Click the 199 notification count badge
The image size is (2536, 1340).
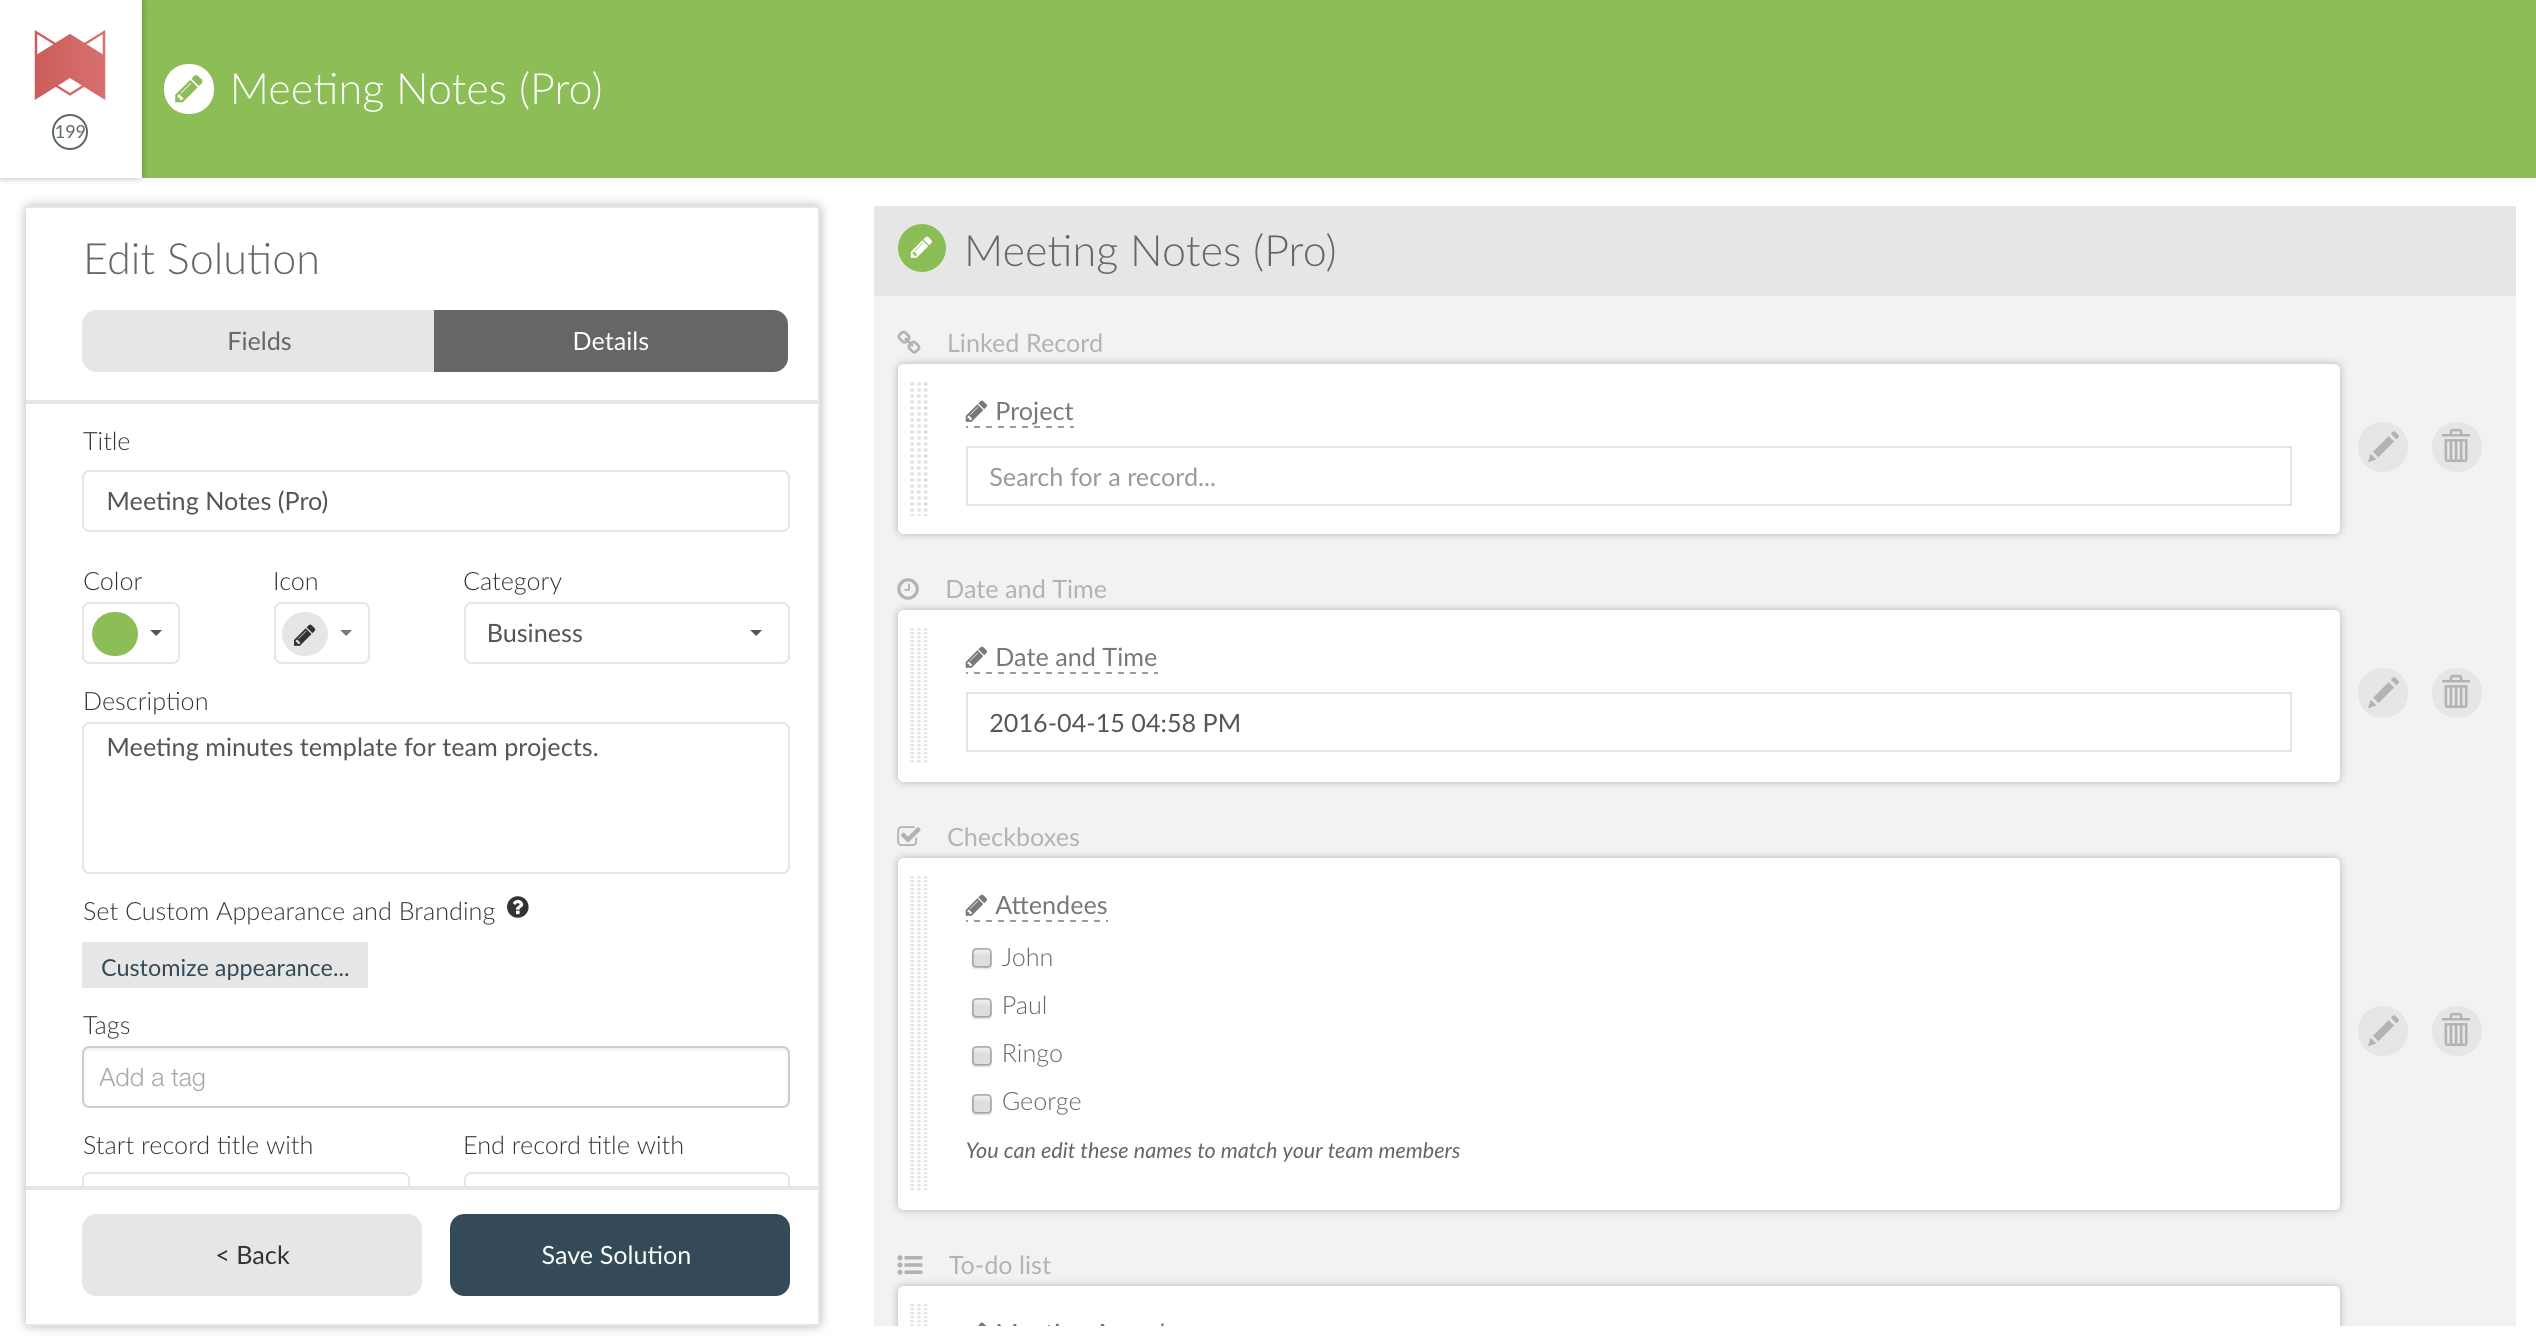[x=70, y=132]
